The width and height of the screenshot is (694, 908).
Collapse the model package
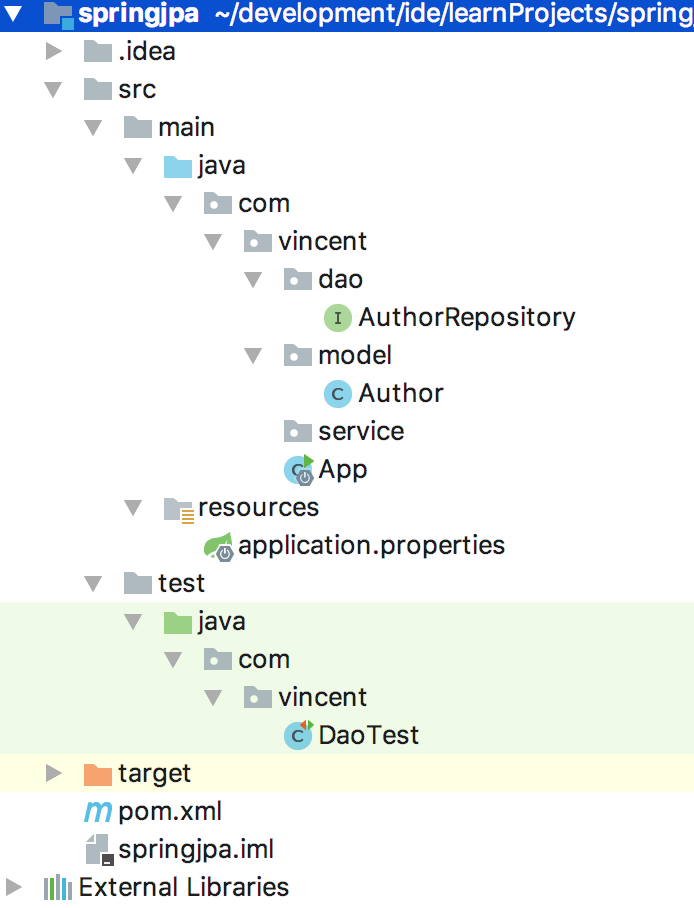point(254,356)
